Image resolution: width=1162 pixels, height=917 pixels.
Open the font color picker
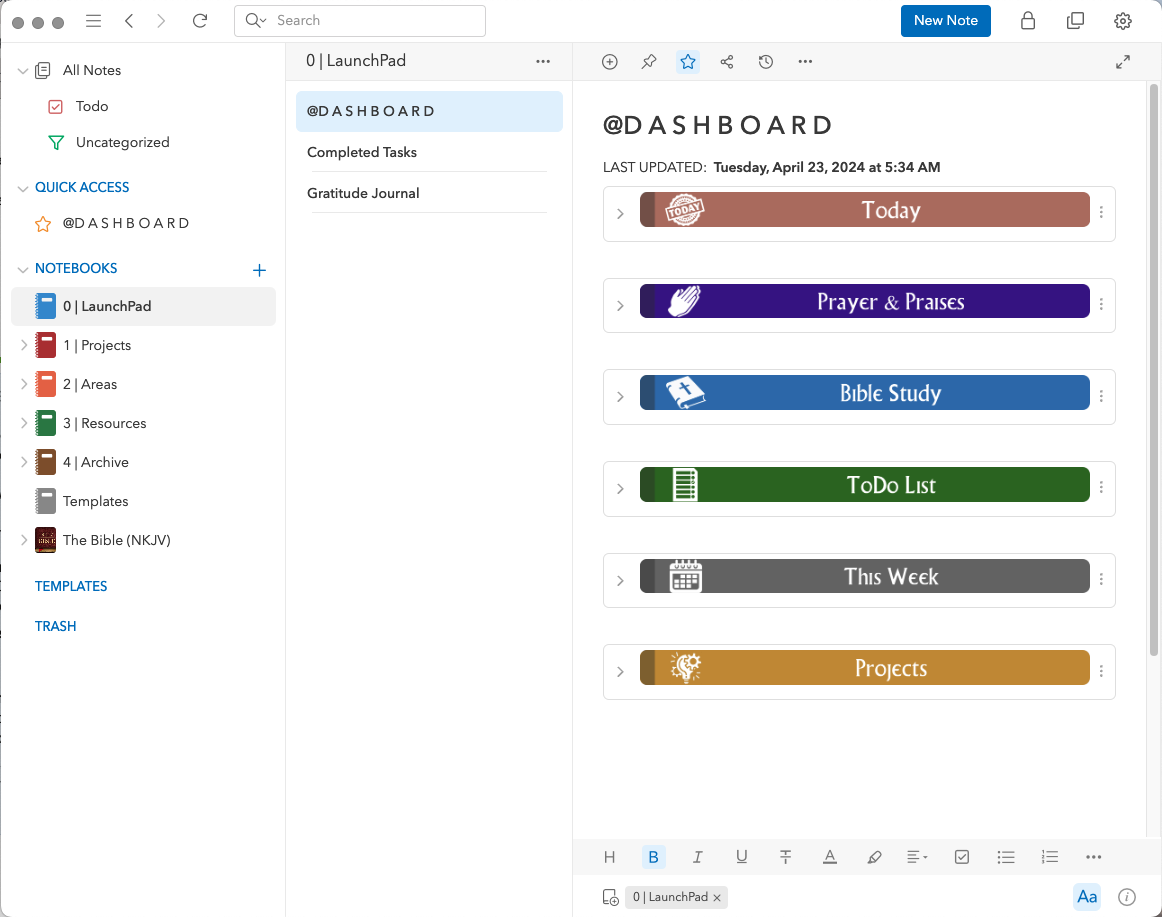(830, 857)
